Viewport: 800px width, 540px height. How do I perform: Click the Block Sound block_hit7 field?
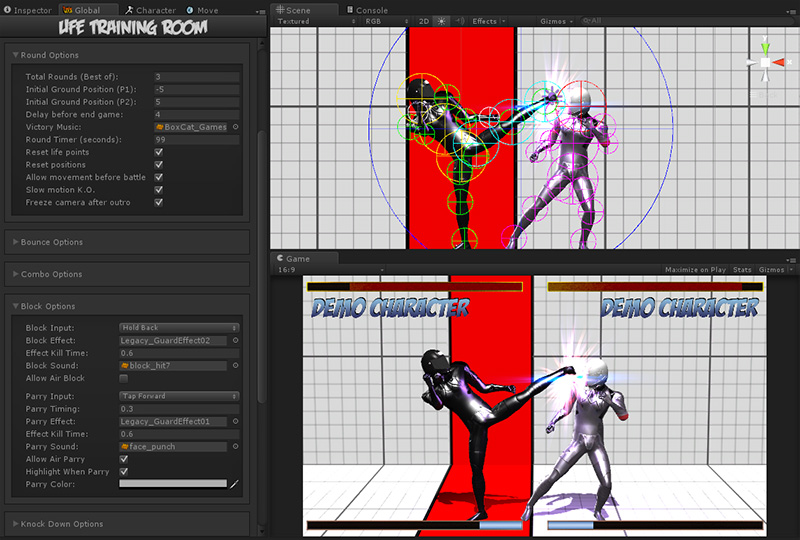pos(173,365)
